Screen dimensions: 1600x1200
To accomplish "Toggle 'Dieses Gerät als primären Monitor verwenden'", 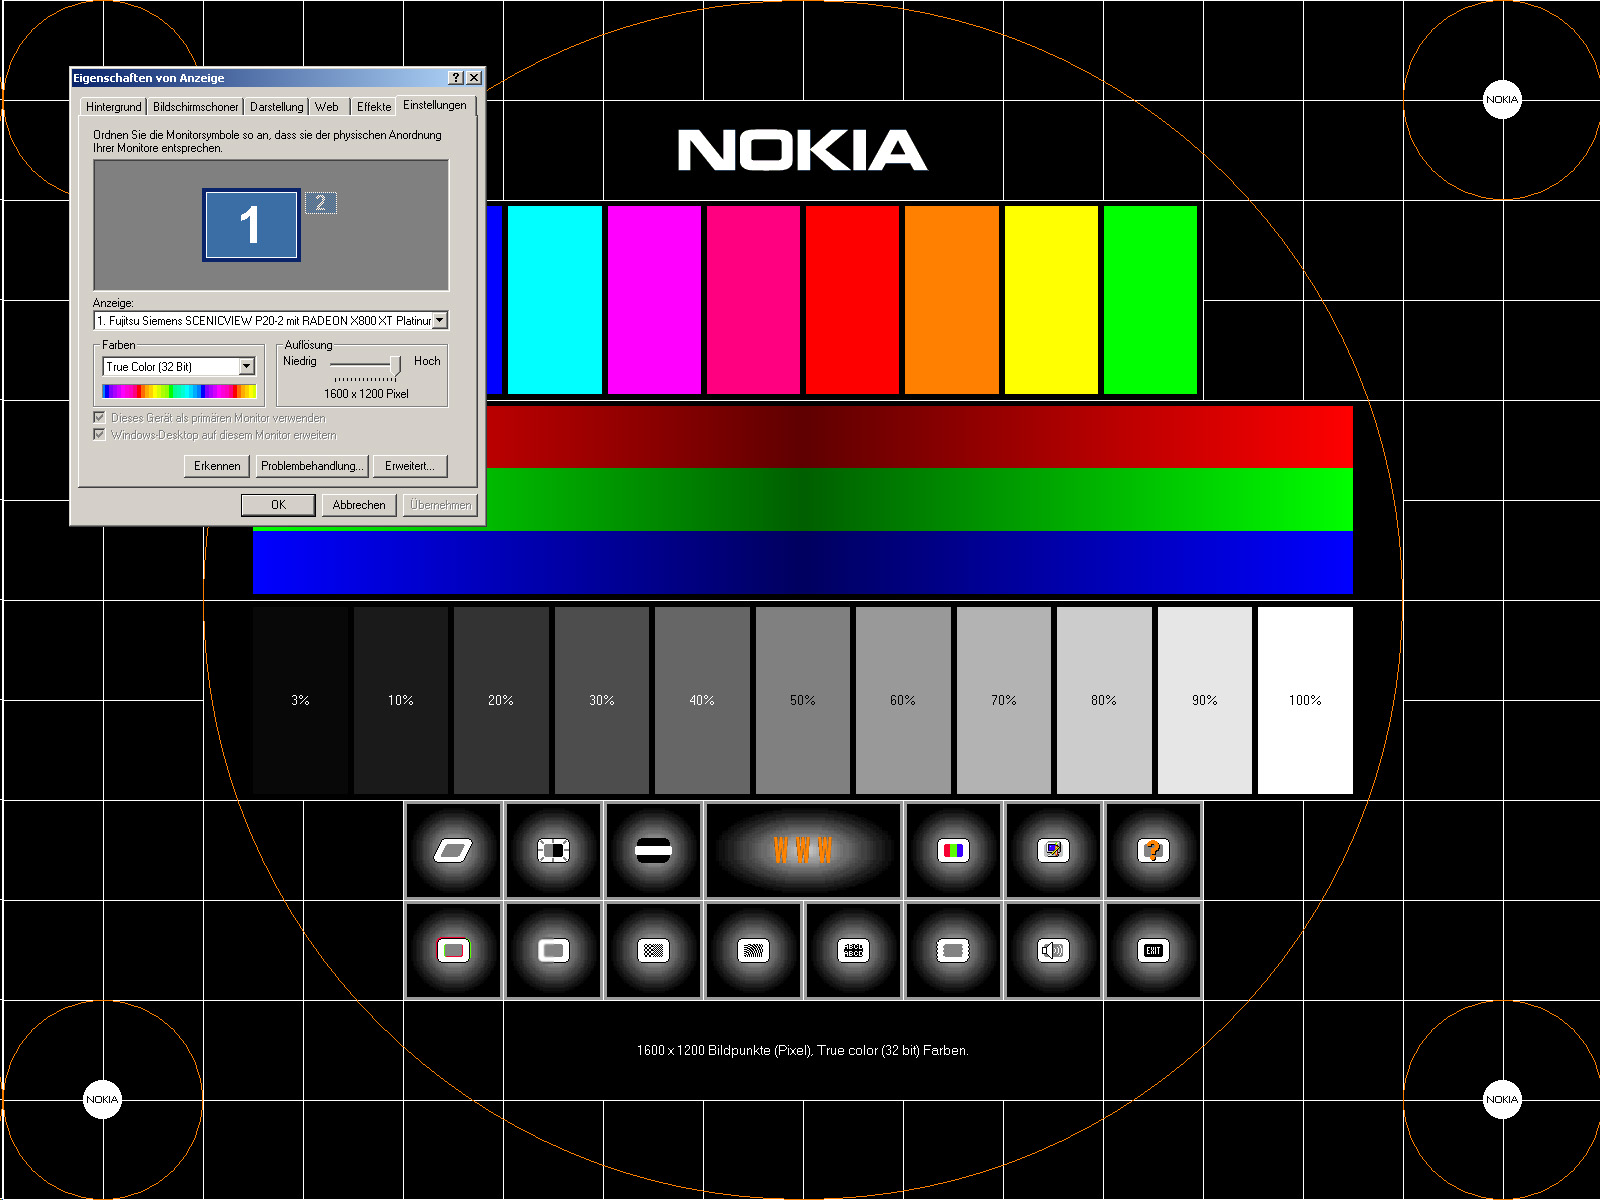I will (x=100, y=418).
